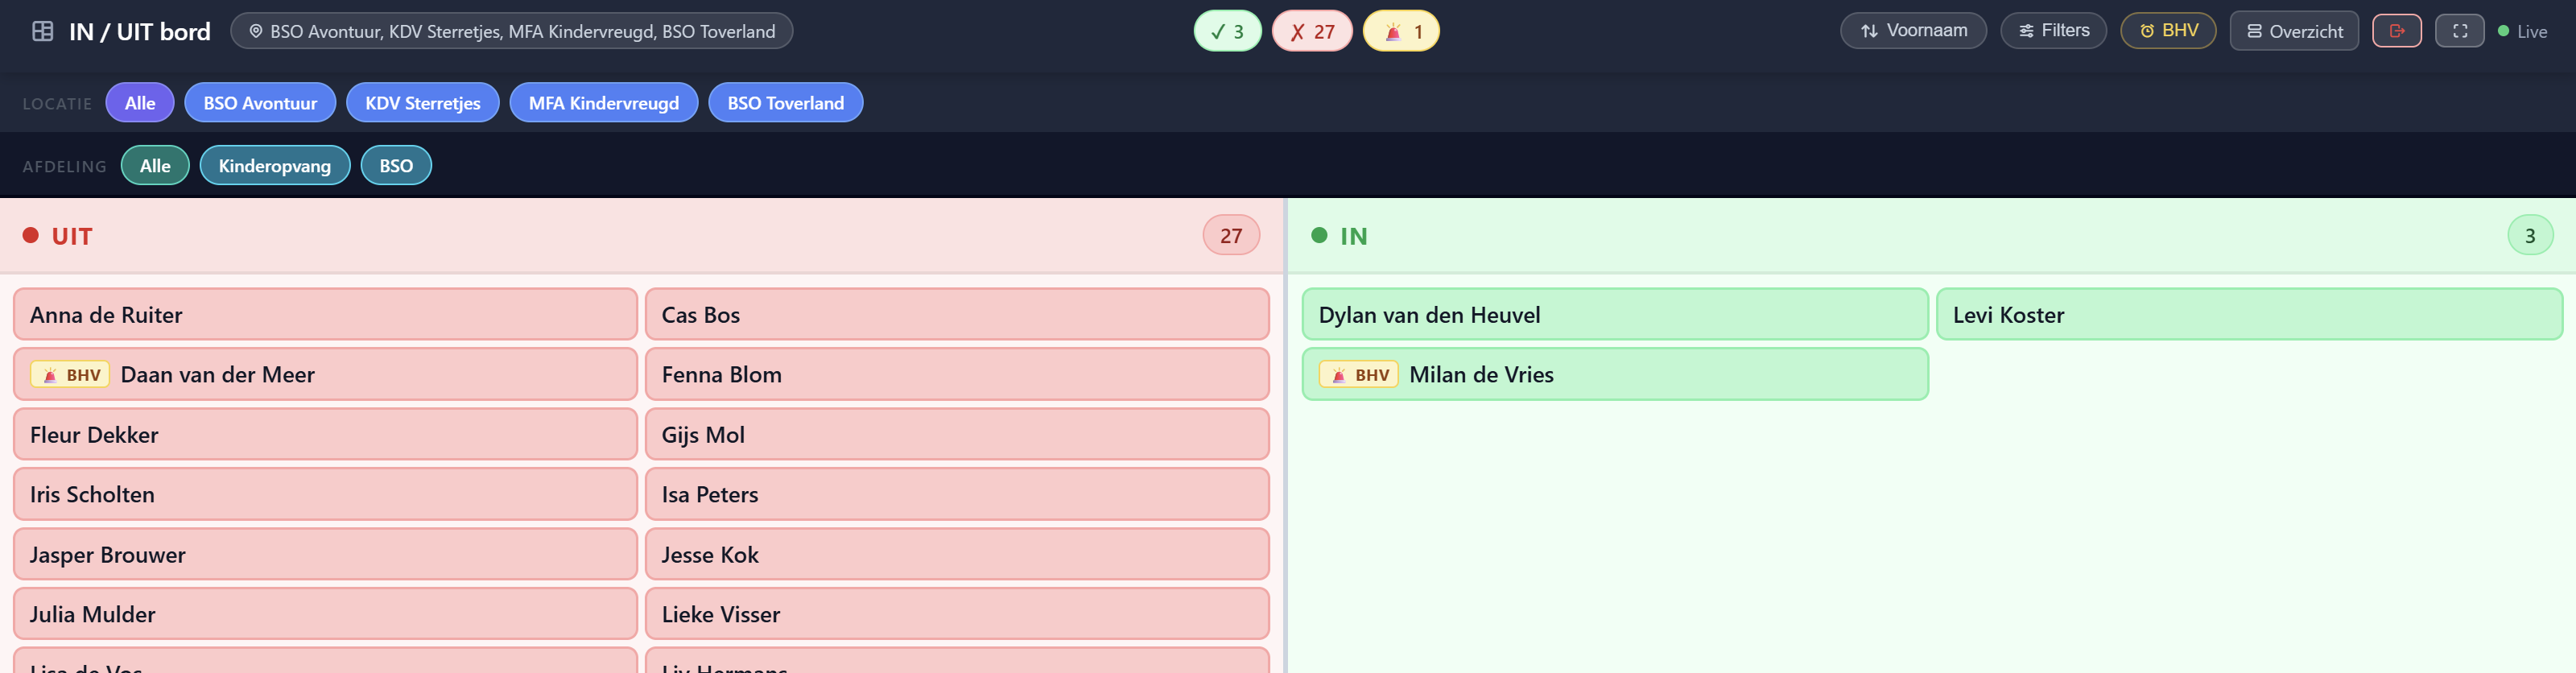
Task: Open the Overzicht view
Action: (2293, 31)
